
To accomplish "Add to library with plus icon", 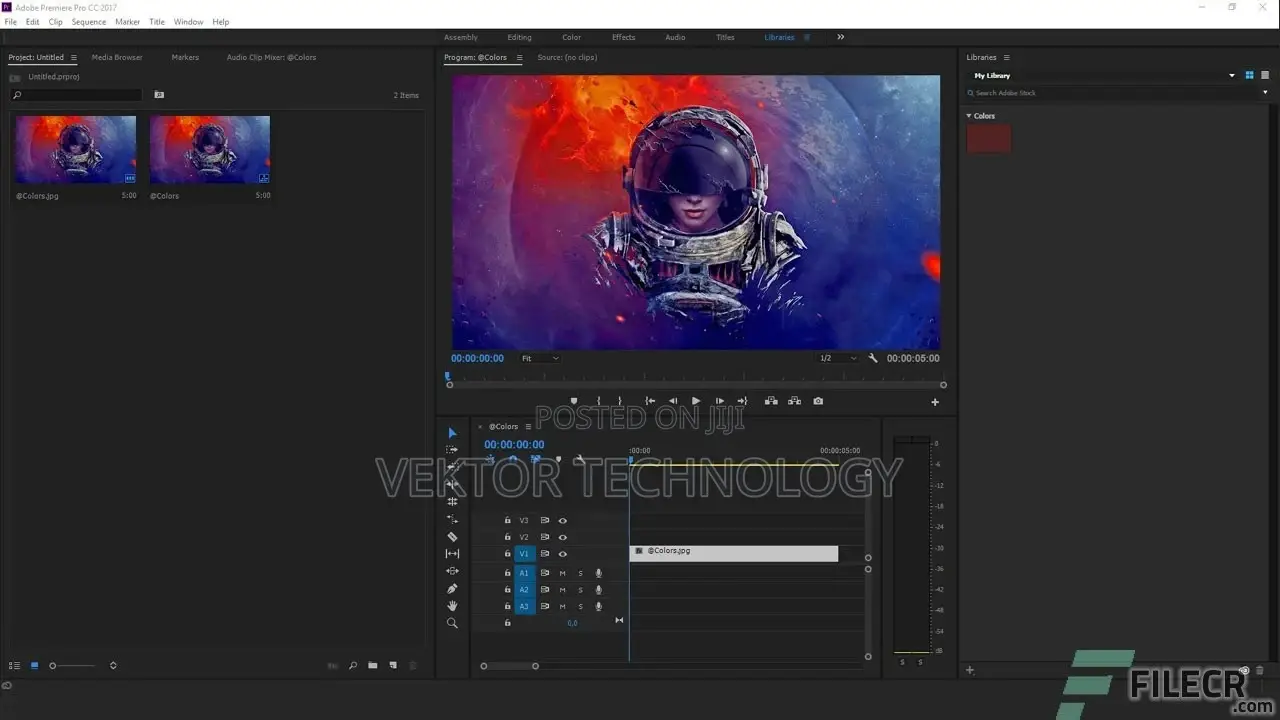I will pos(969,670).
